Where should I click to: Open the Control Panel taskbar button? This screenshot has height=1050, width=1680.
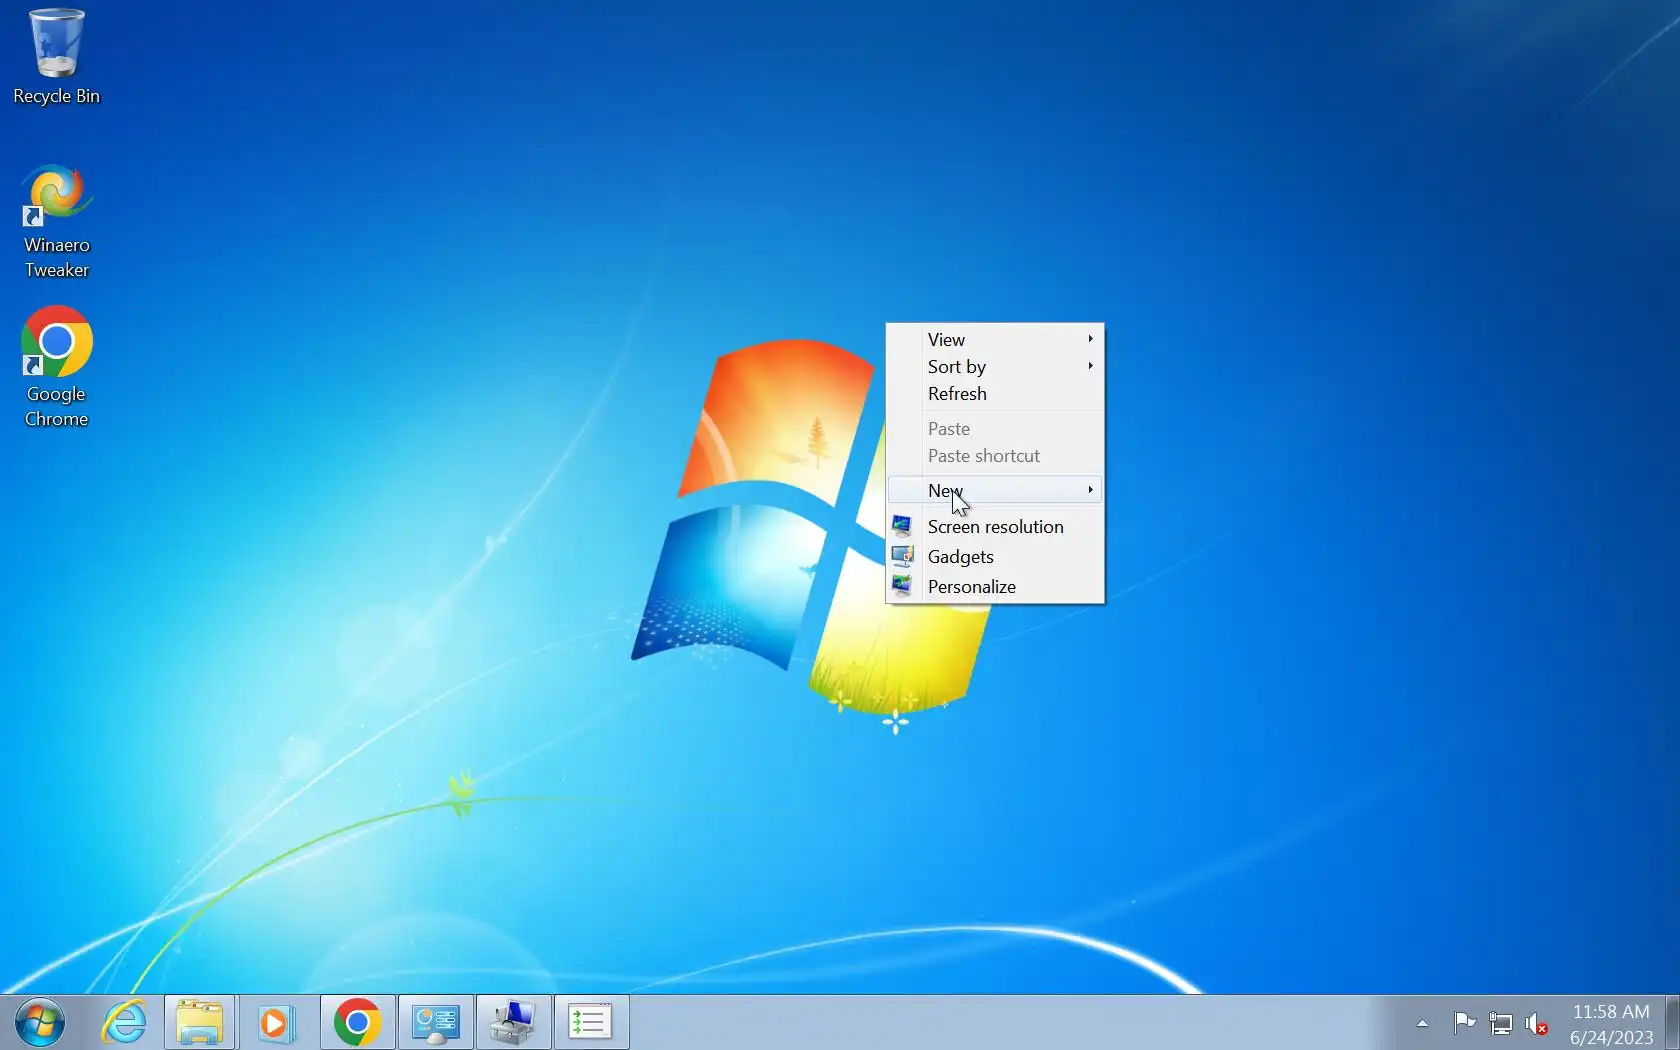pos(436,1022)
